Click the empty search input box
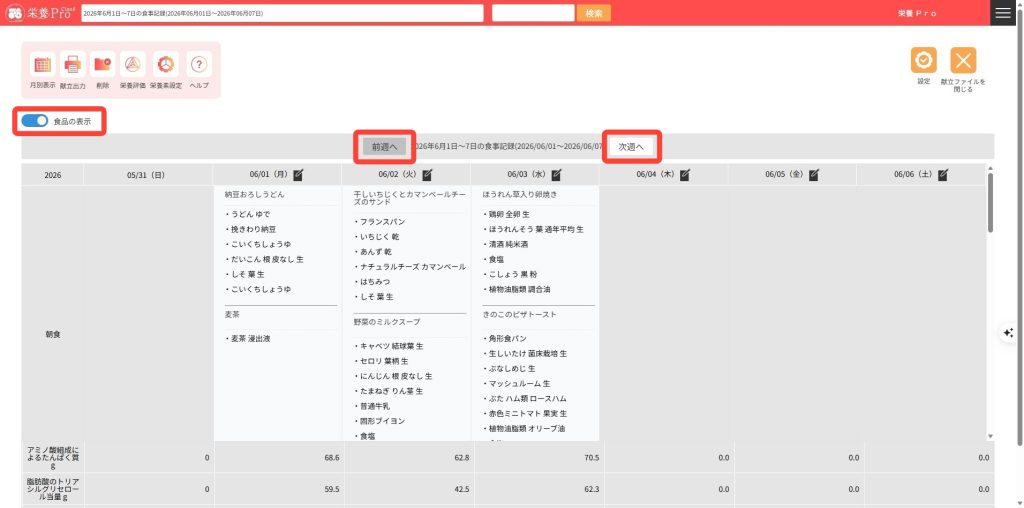This screenshot has width=1024, height=508. 533,13
